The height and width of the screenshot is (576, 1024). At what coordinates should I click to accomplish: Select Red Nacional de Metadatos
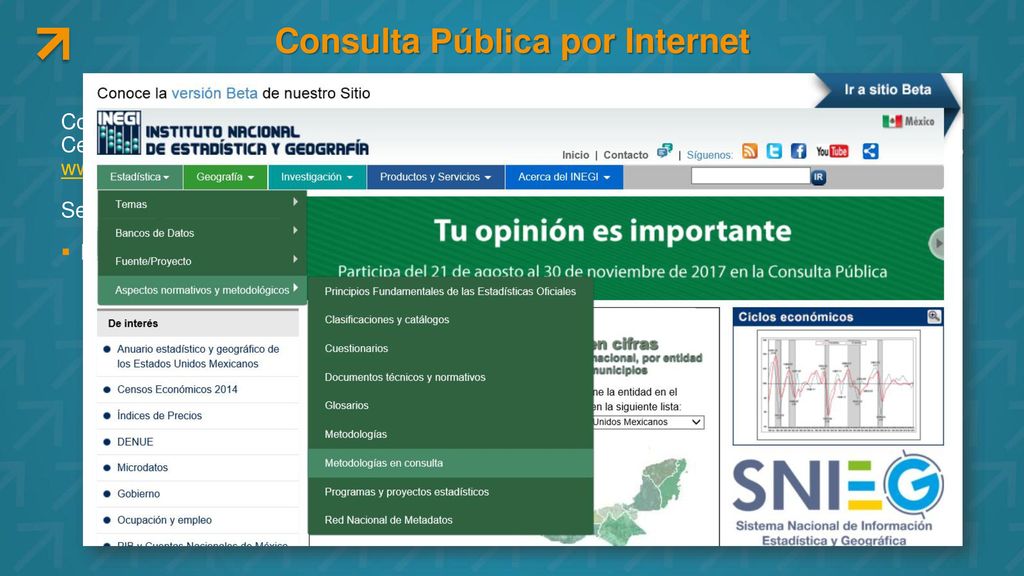[451, 520]
